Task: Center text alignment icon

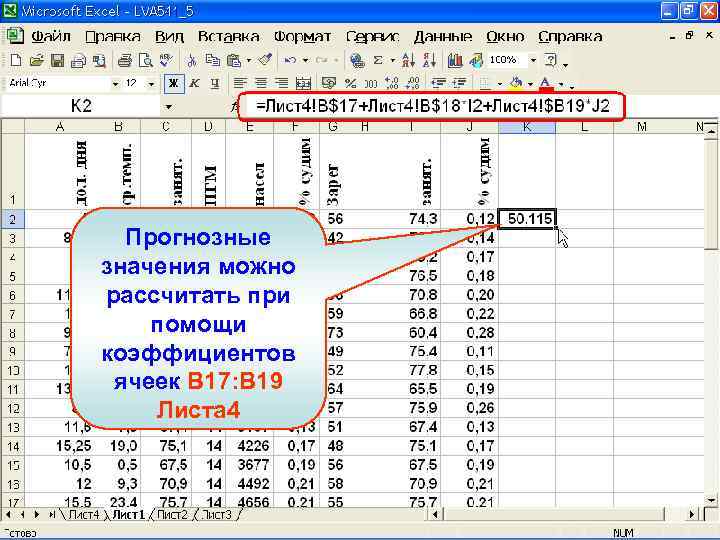Action: click(260, 84)
